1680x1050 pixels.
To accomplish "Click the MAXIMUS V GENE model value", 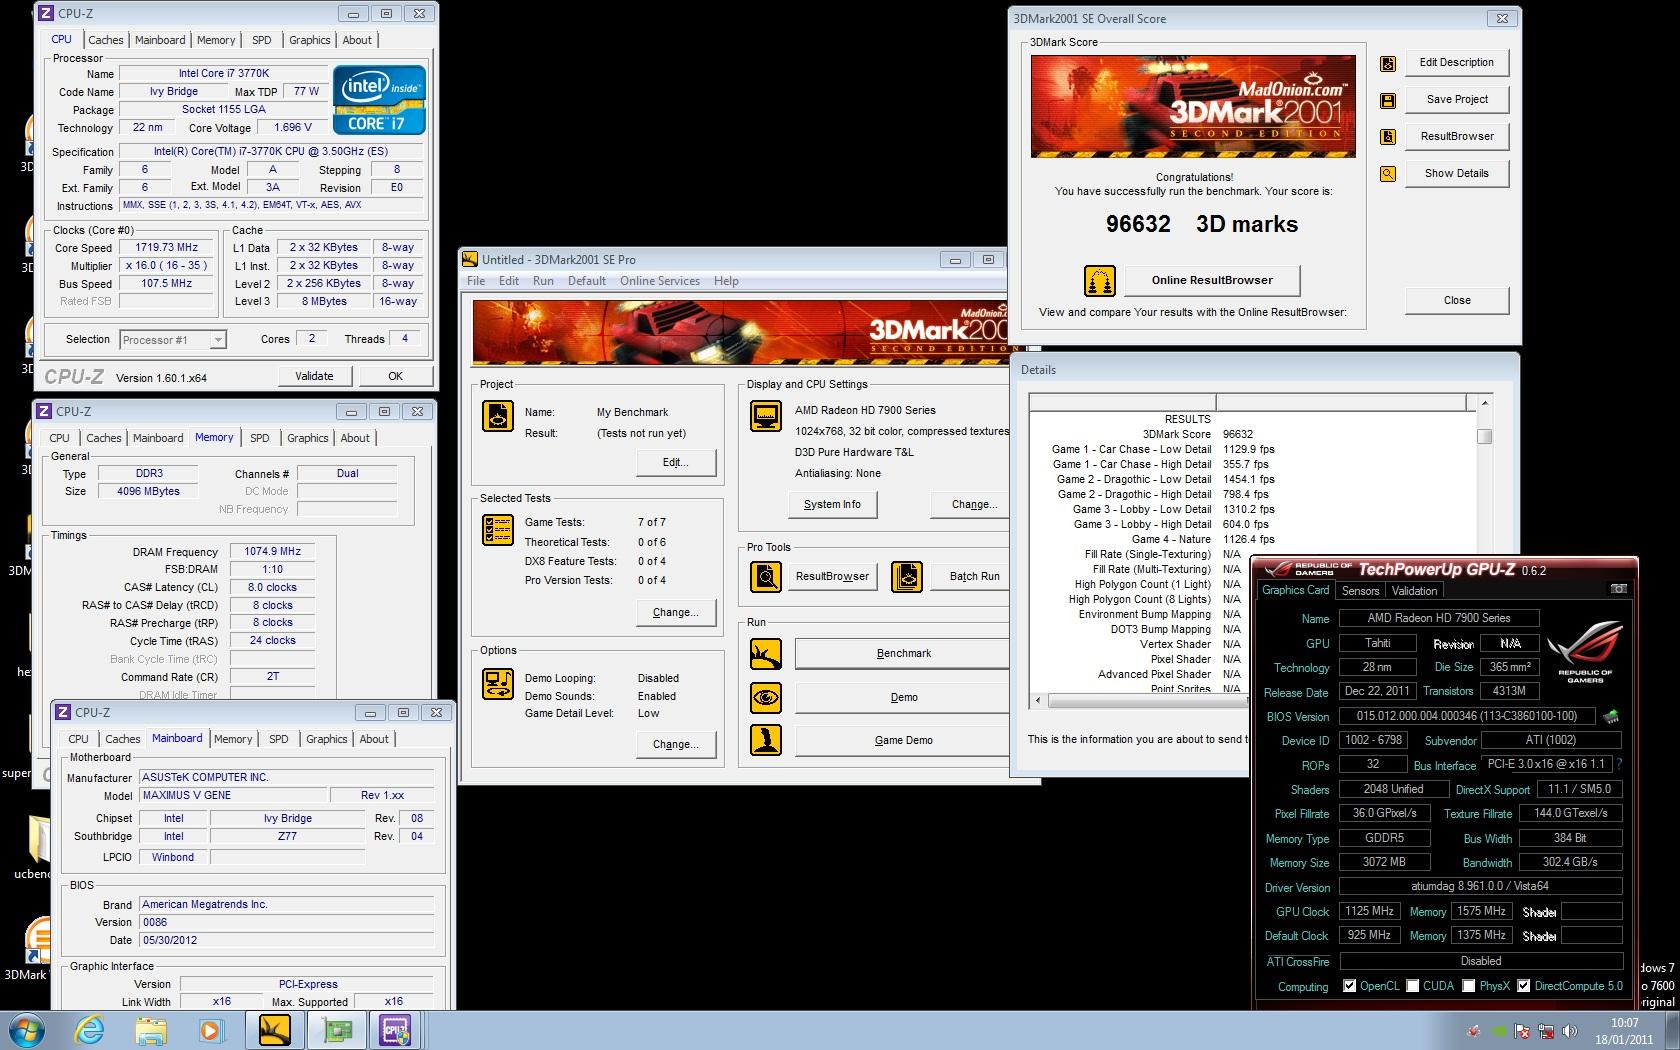I will (x=233, y=795).
